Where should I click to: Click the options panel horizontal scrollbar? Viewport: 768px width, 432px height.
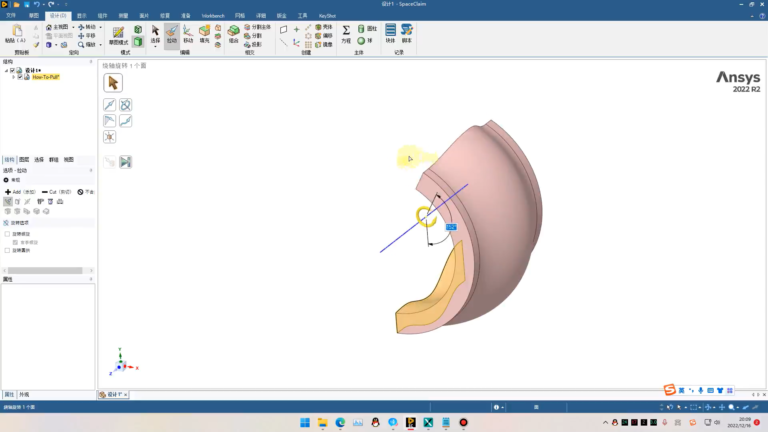point(45,270)
